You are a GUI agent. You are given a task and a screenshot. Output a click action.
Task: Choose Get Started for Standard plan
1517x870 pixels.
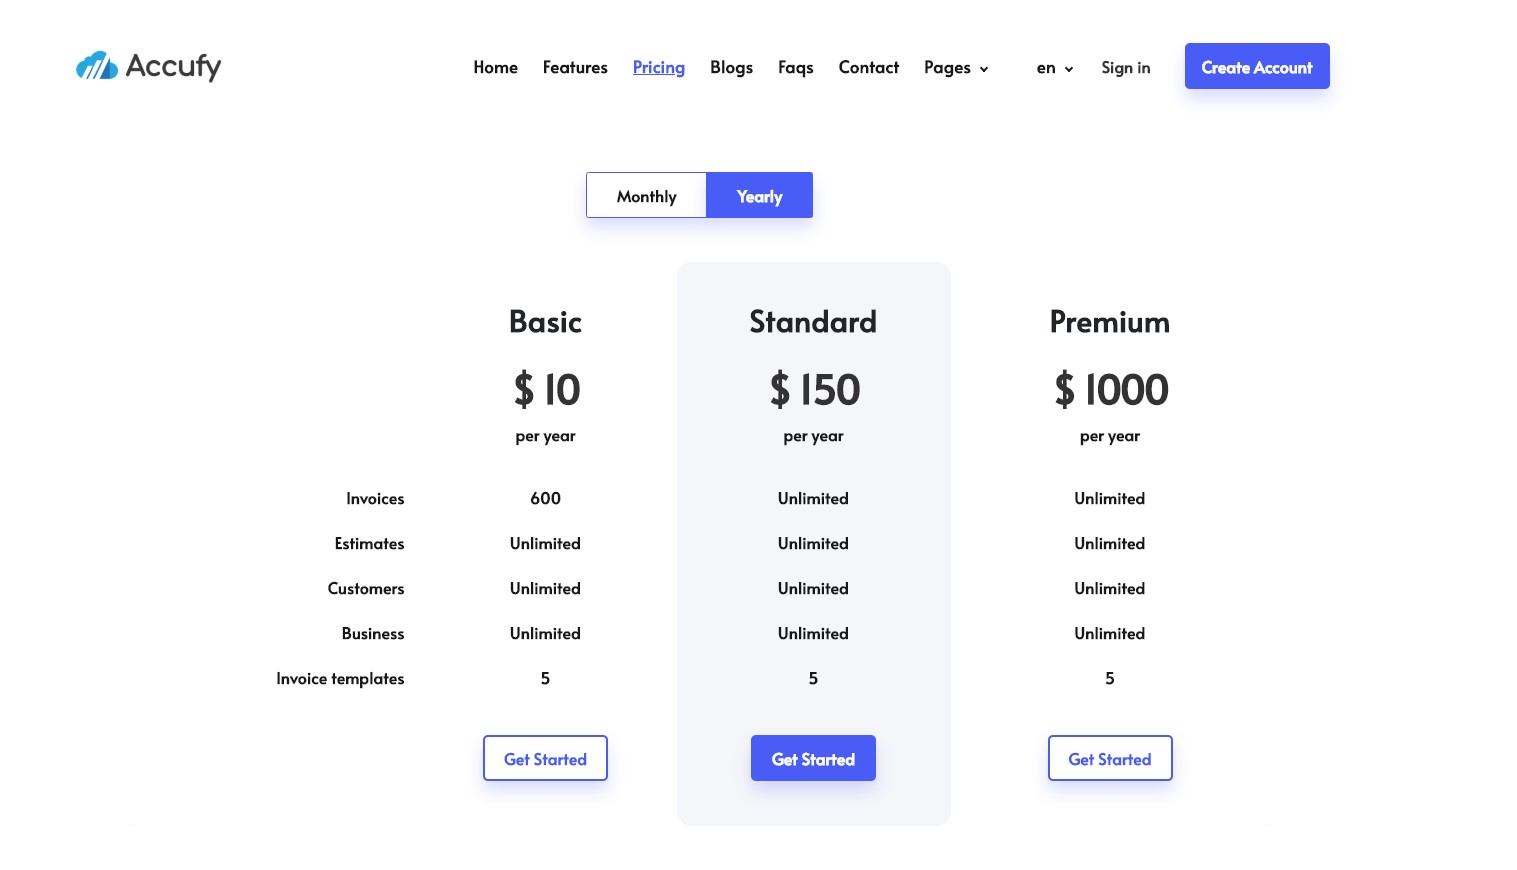(813, 758)
